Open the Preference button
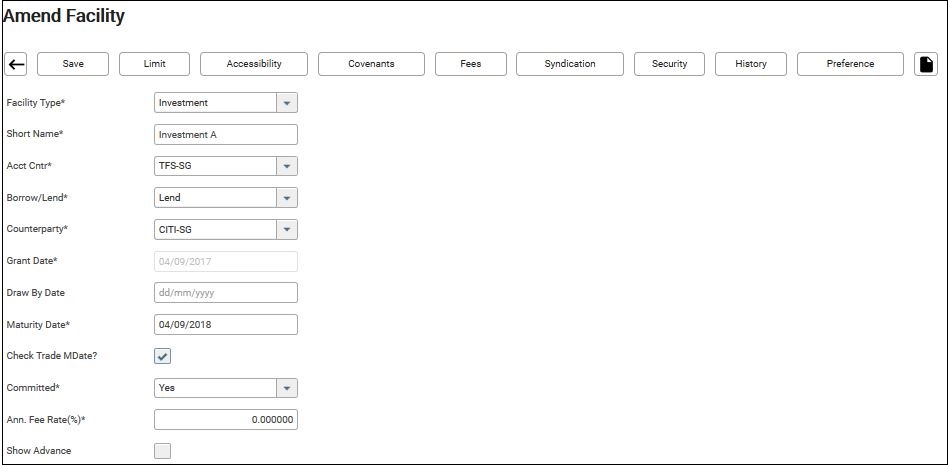 (850, 64)
